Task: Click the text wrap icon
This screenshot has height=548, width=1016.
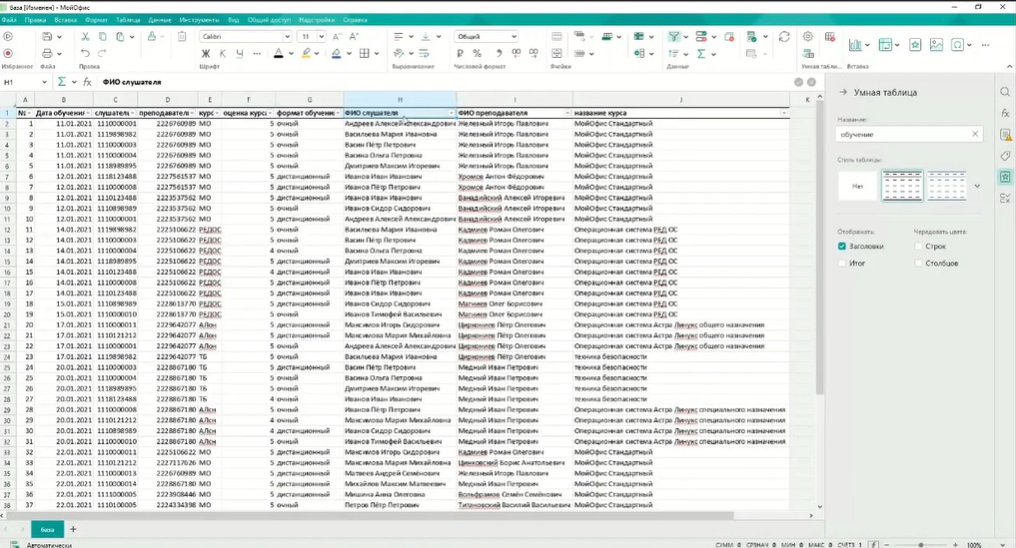Action: pos(424,54)
